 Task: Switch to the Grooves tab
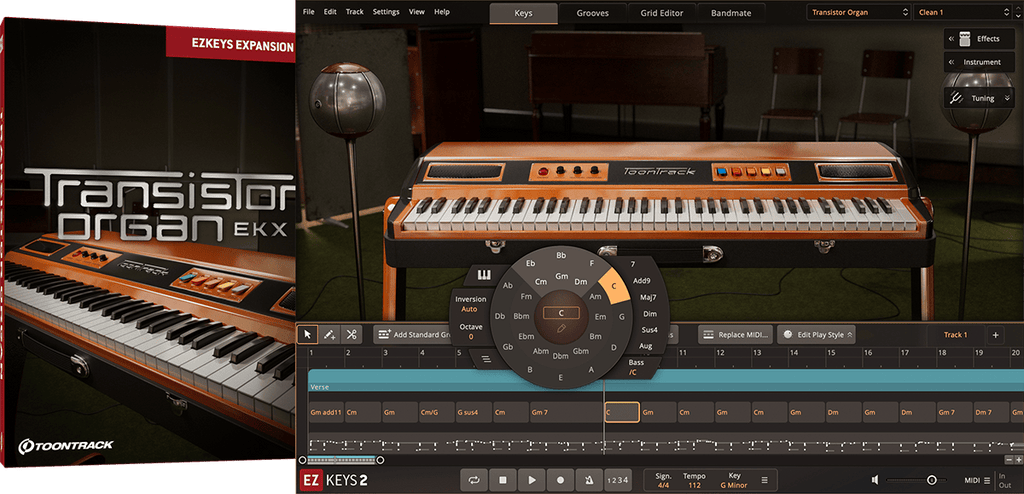(x=592, y=13)
